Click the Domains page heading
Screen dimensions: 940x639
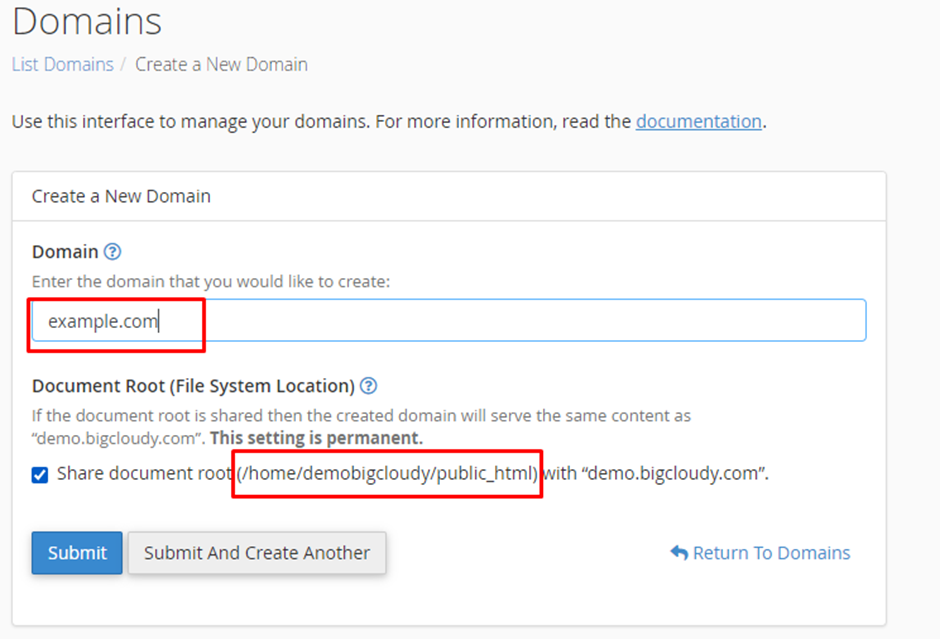click(x=87, y=21)
